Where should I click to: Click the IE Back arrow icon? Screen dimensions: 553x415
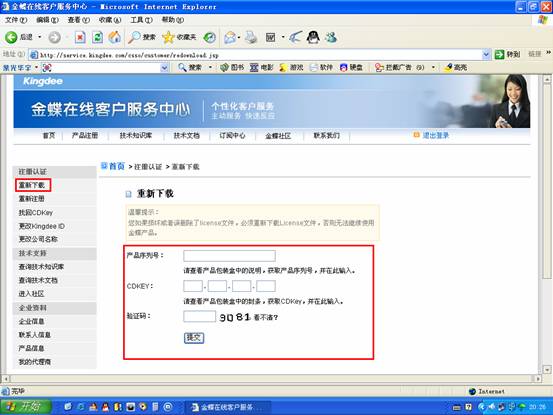tap(11, 37)
